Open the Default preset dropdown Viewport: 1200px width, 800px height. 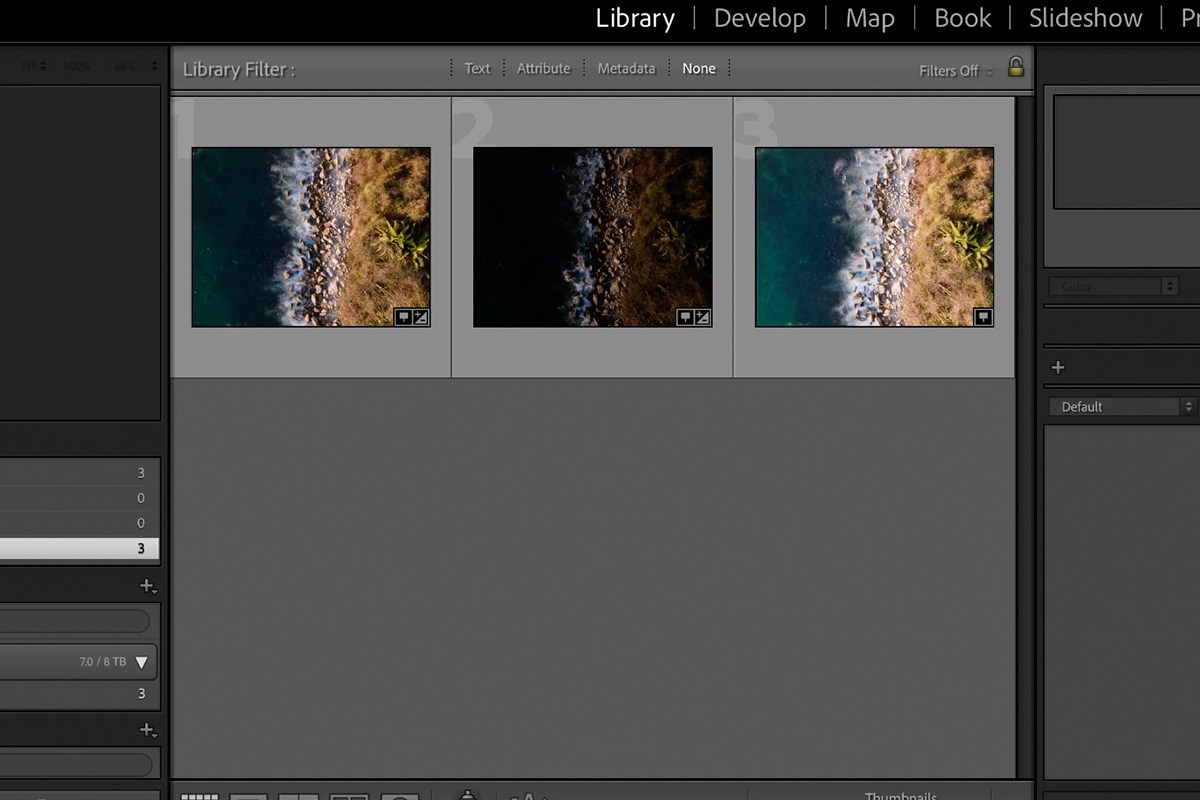1123,407
